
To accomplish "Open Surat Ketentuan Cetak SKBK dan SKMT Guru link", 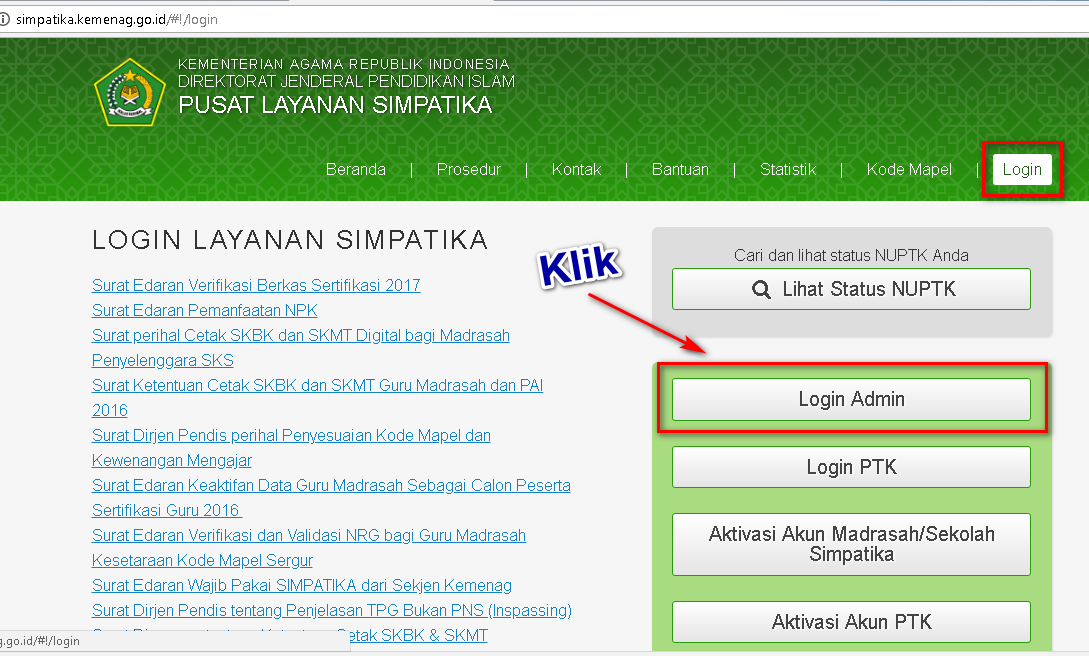I will coord(317,398).
